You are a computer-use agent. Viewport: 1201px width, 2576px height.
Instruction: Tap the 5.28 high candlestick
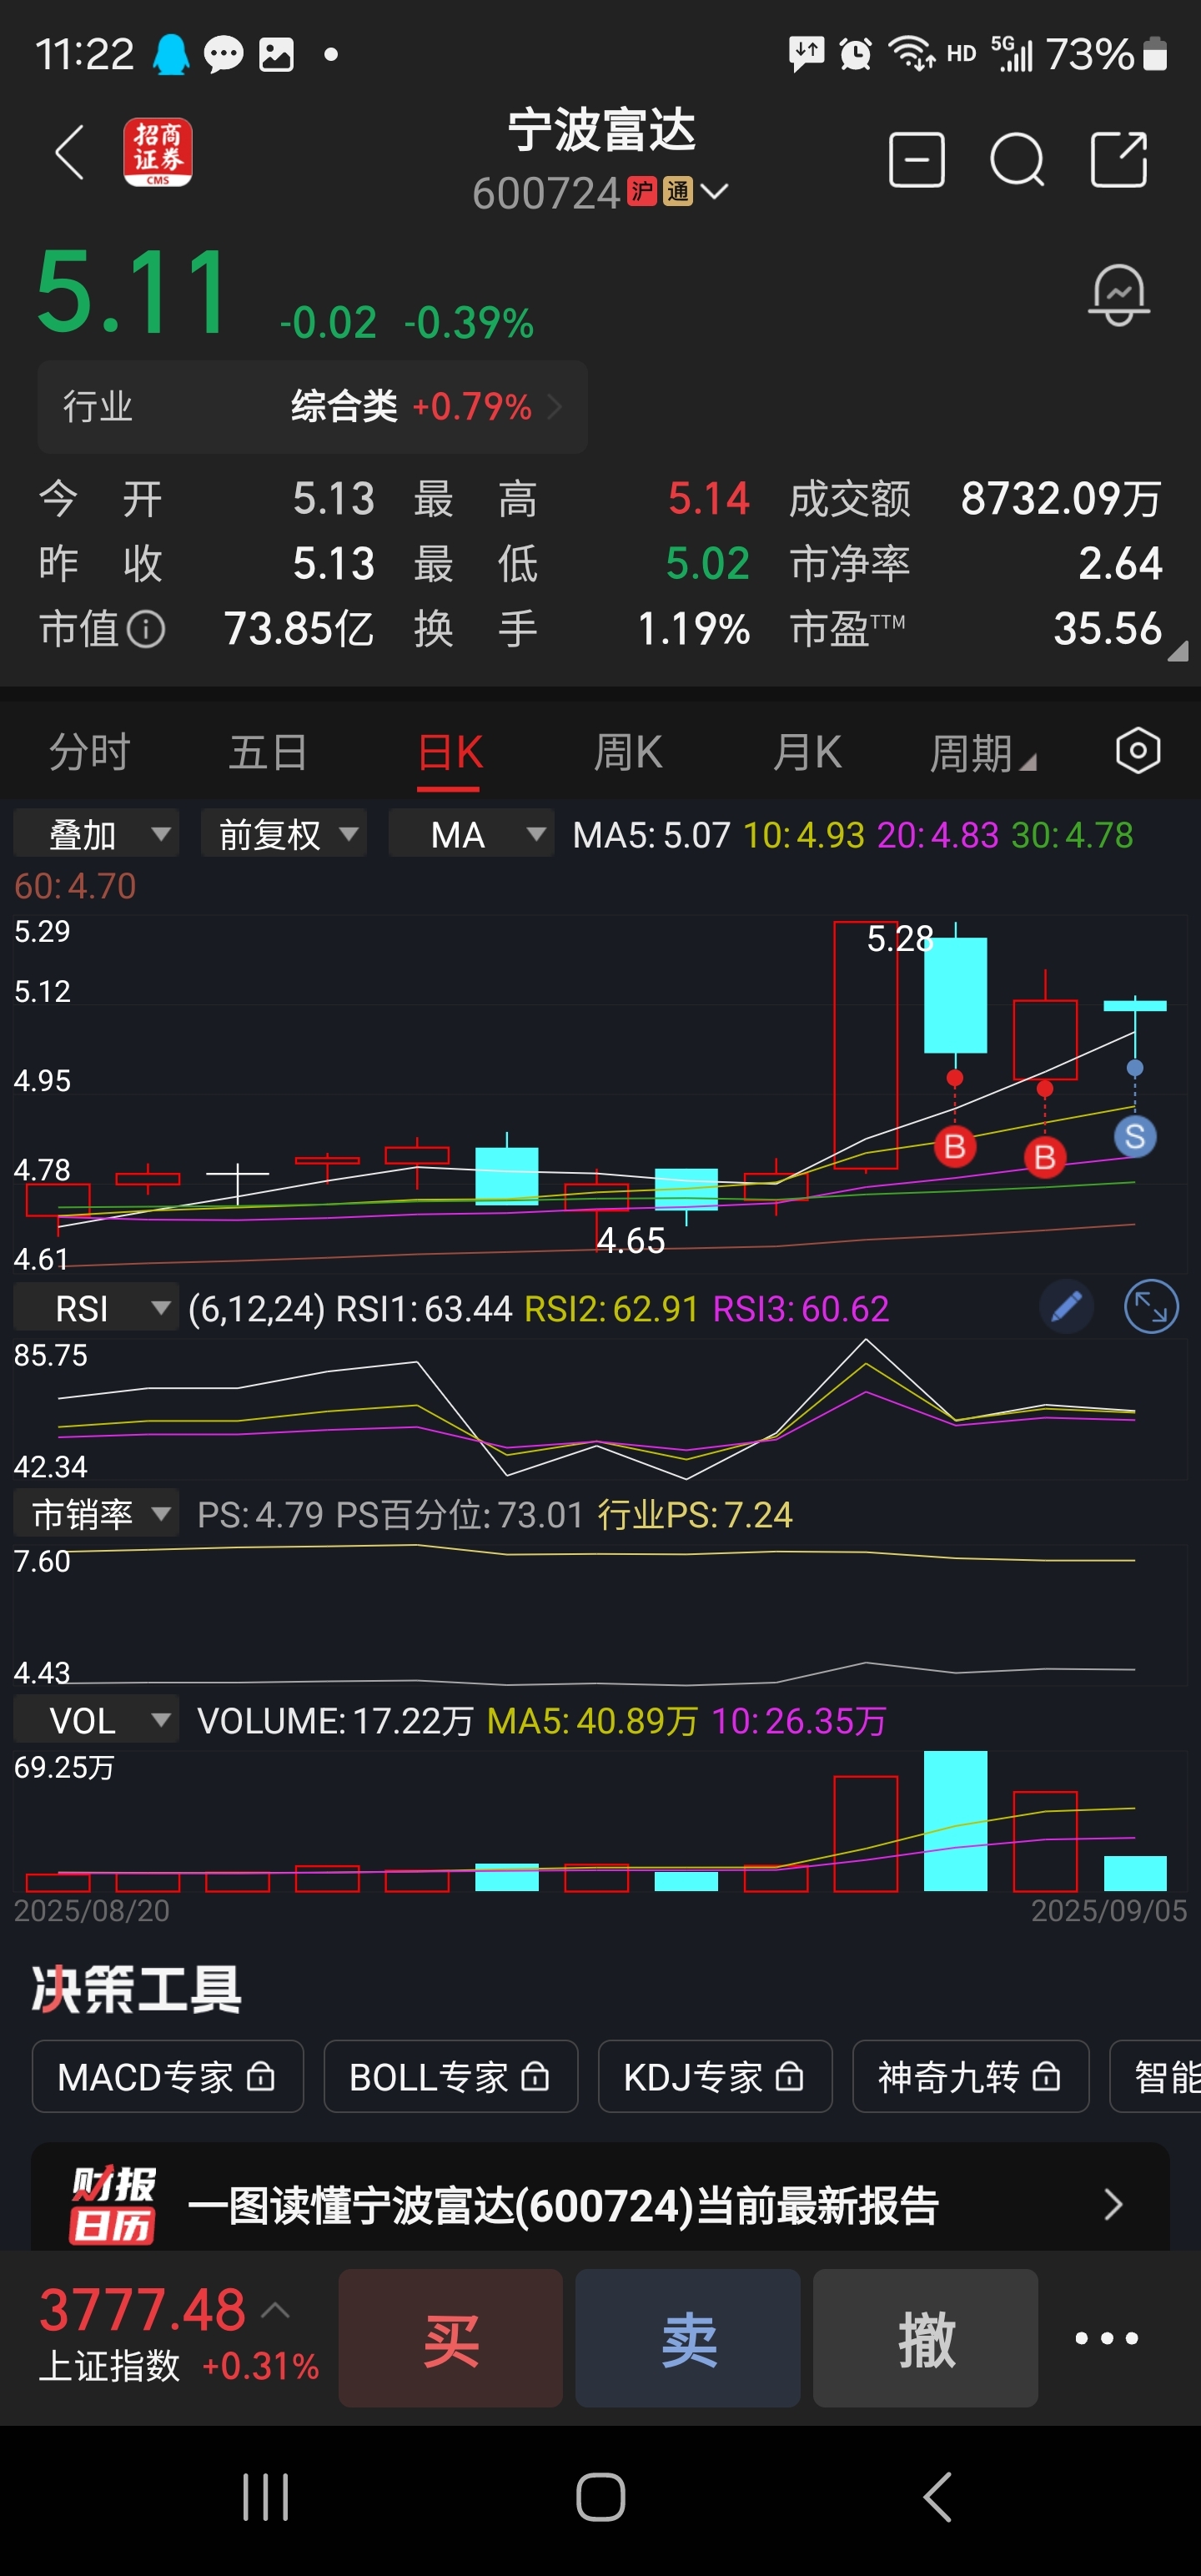pos(866,1045)
